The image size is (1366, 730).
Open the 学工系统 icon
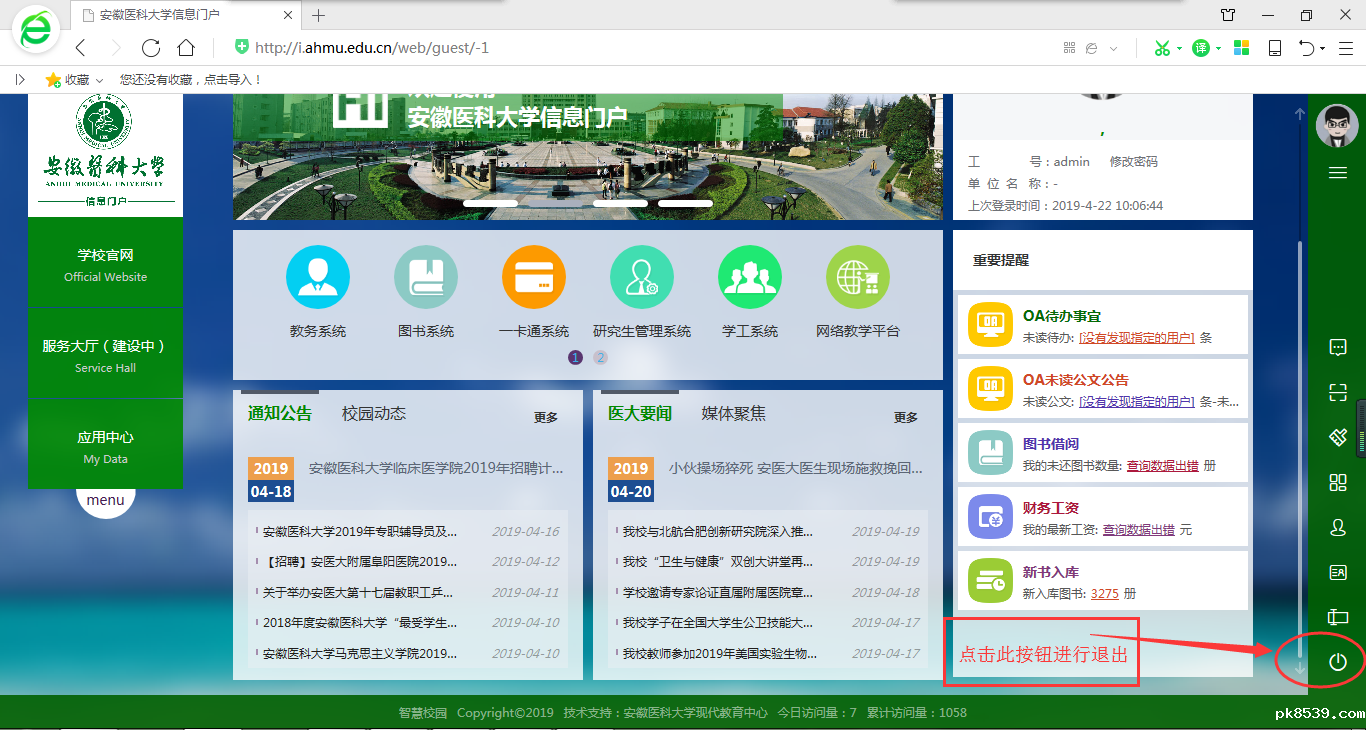[750, 277]
